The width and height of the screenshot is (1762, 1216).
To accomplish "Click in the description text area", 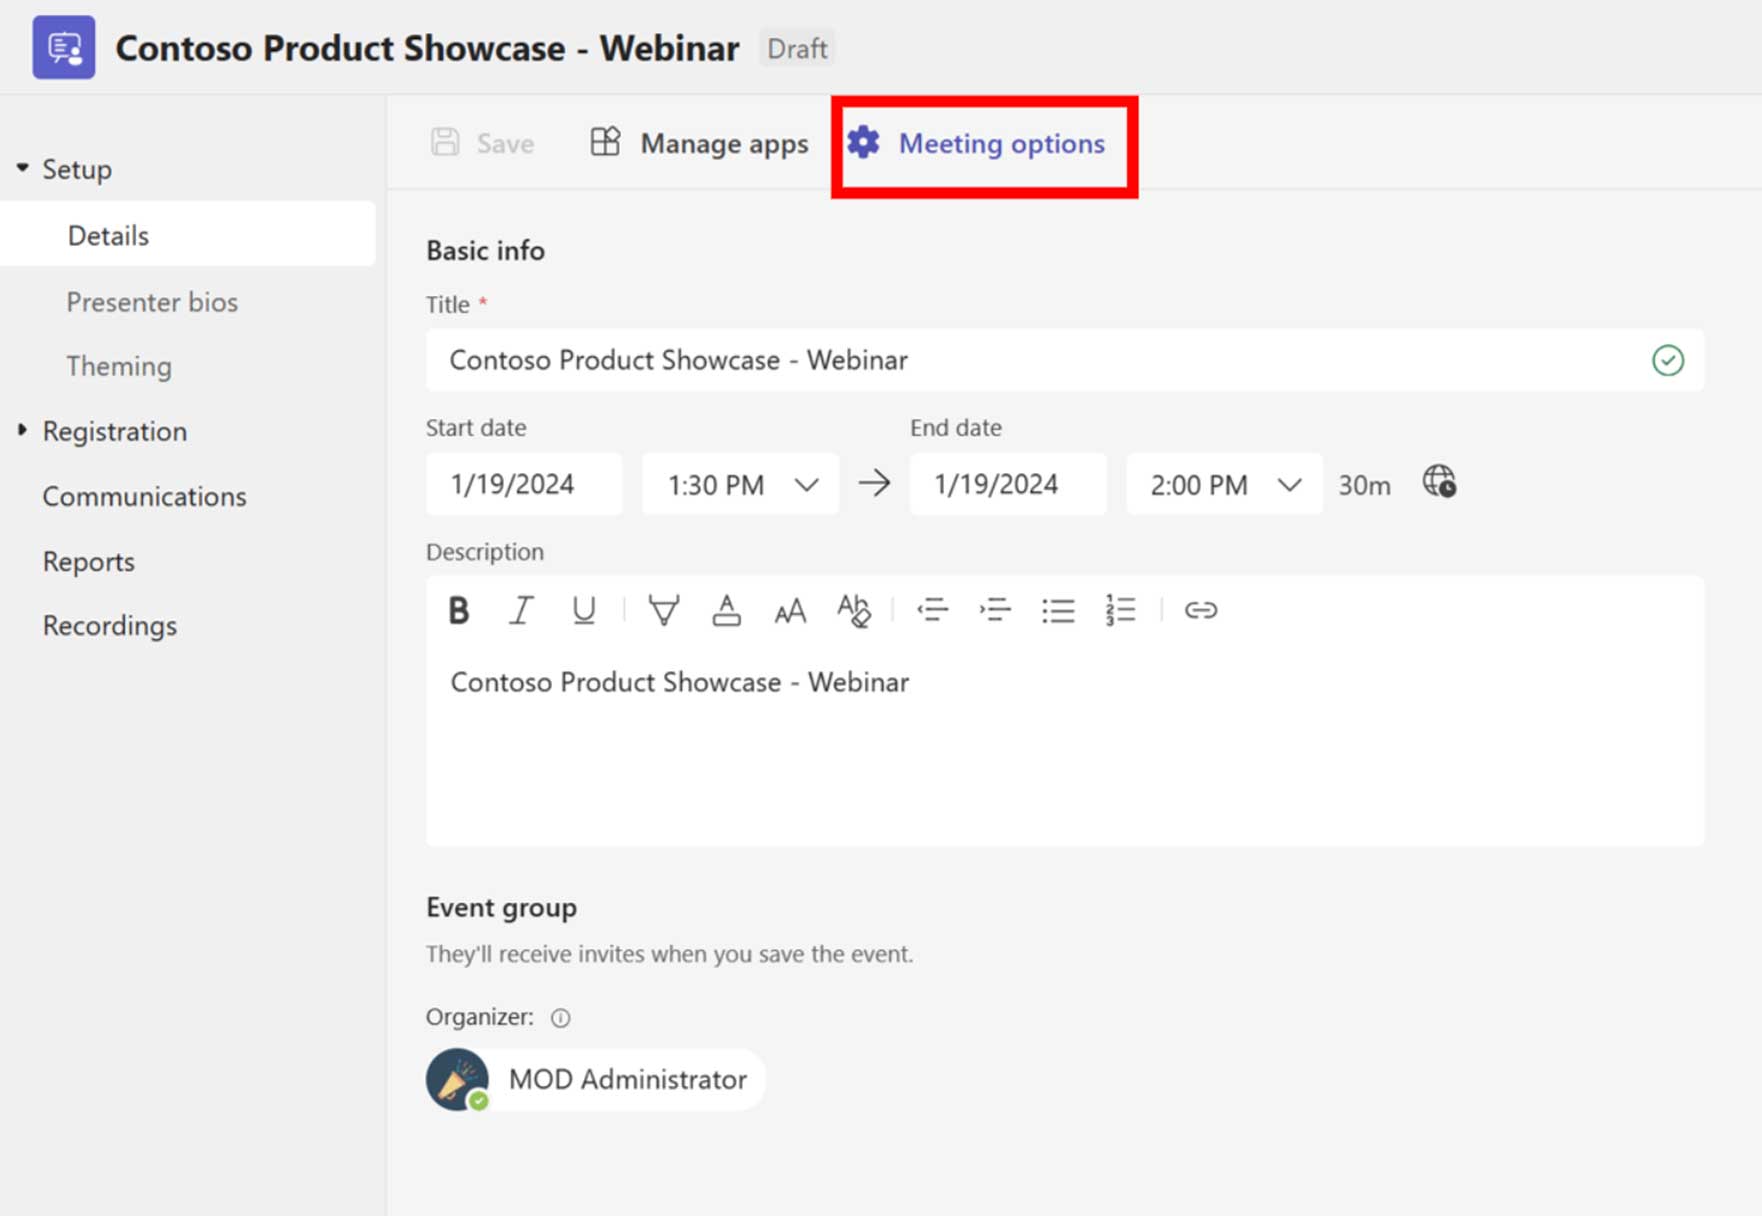I will click(1065, 745).
